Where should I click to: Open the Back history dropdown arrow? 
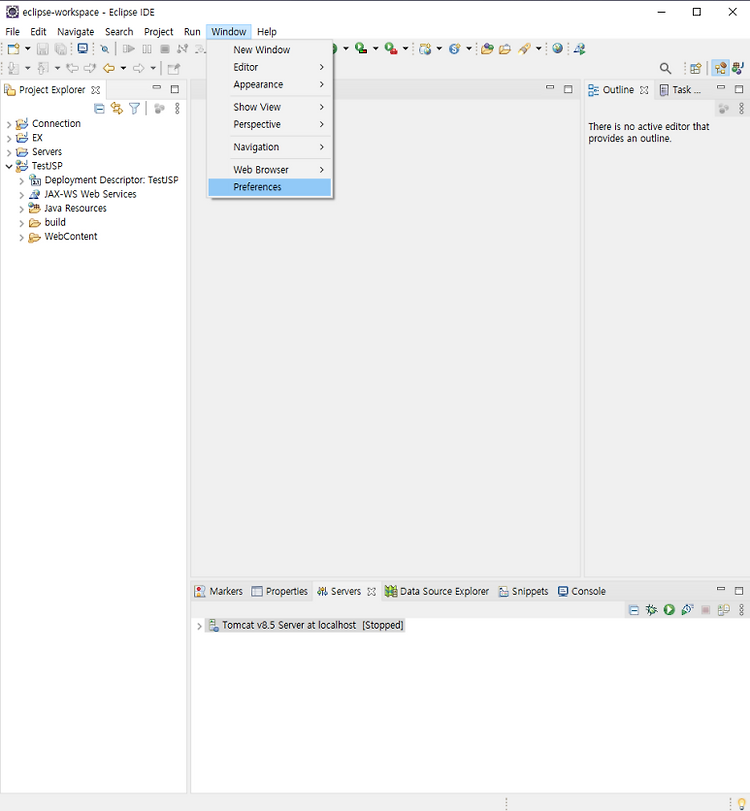[124, 68]
